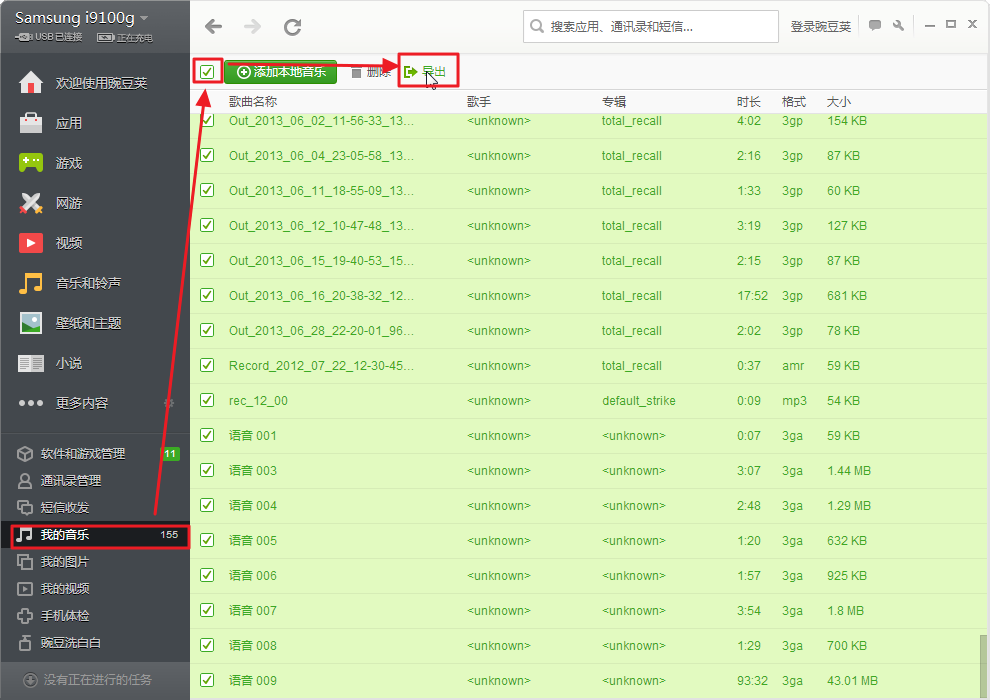
Task: Uncheck Record_2012_07_22 row checkbox
Action: (x=207, y=365)
